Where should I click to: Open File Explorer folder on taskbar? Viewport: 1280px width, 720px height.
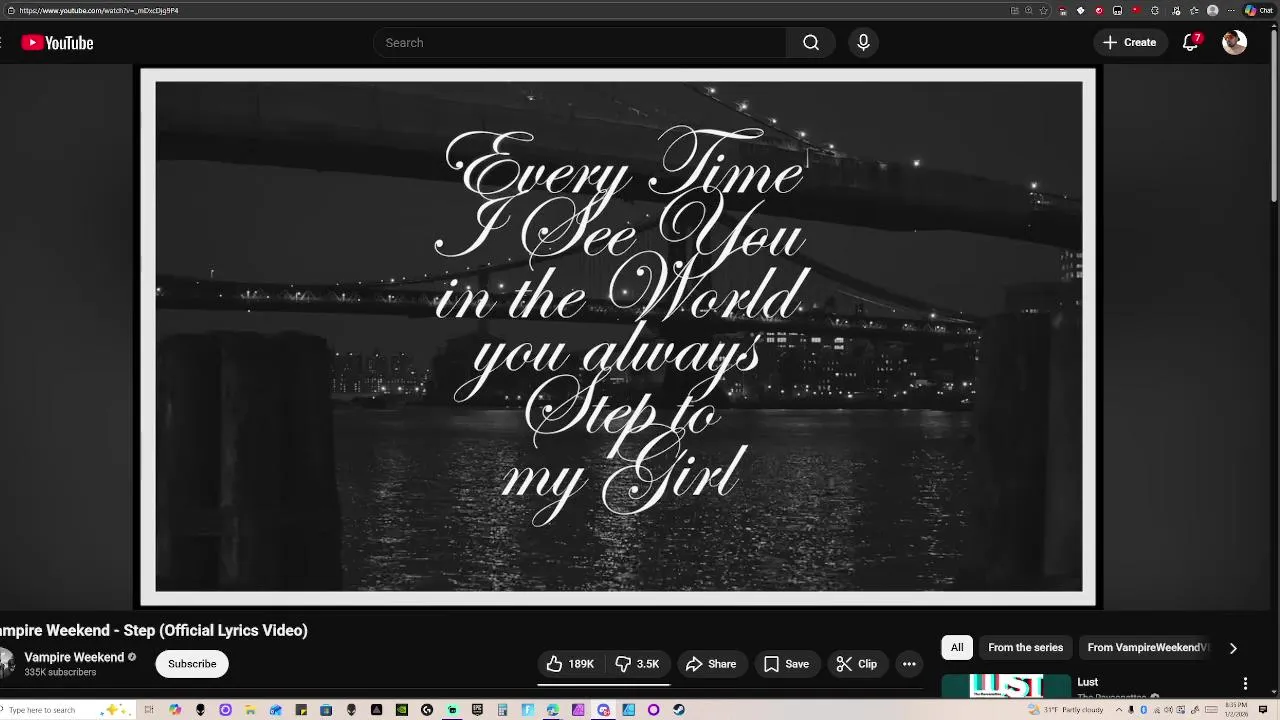250,710
